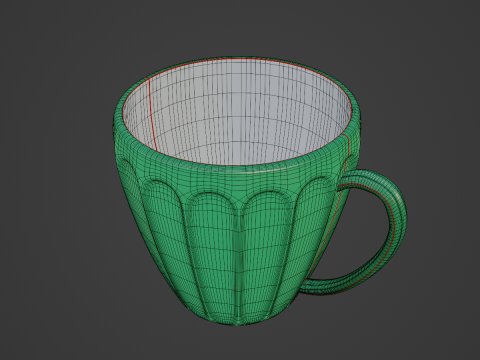Click the red seam line inside the cup

152,115
